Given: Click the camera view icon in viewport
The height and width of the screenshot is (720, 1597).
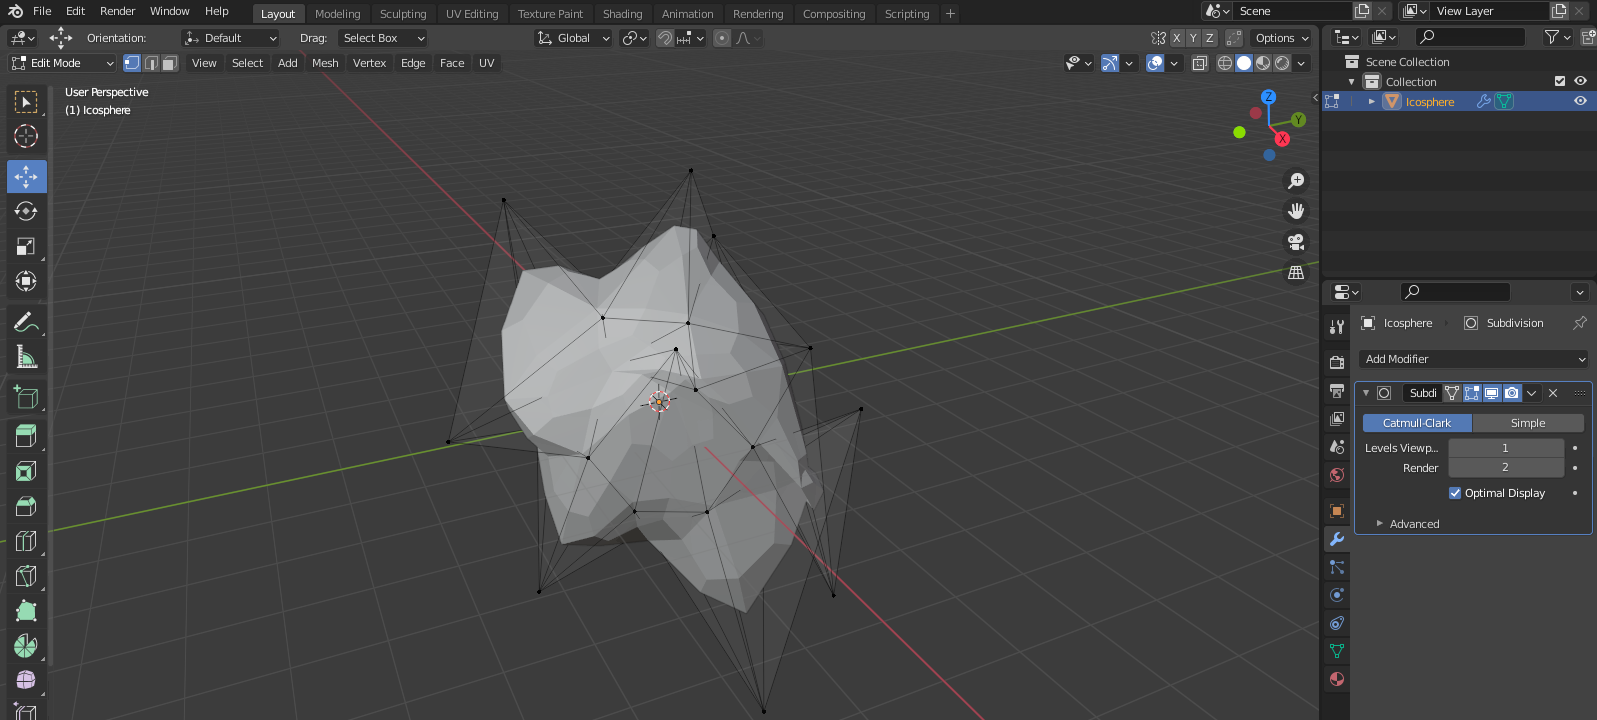Looking at the screenshot, I should [1296, 242].
